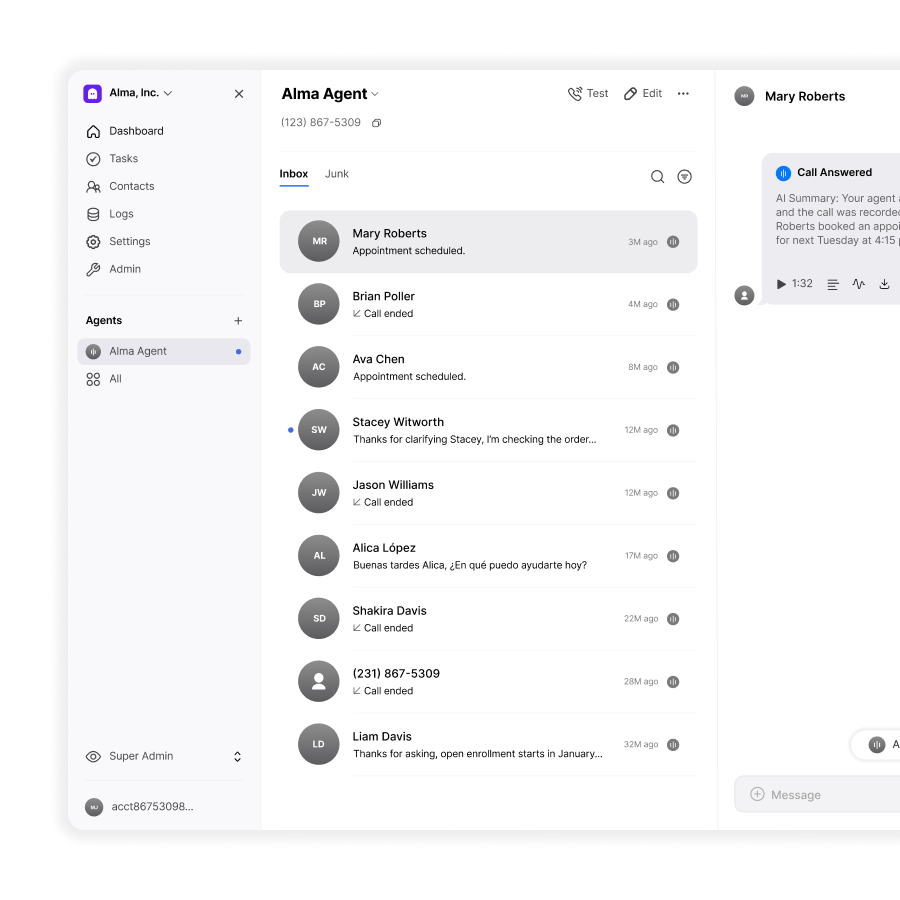Viewport: 900px width, 900px height.
Task: Click the MR avatar in inbox list
Action: click(319, 241)
